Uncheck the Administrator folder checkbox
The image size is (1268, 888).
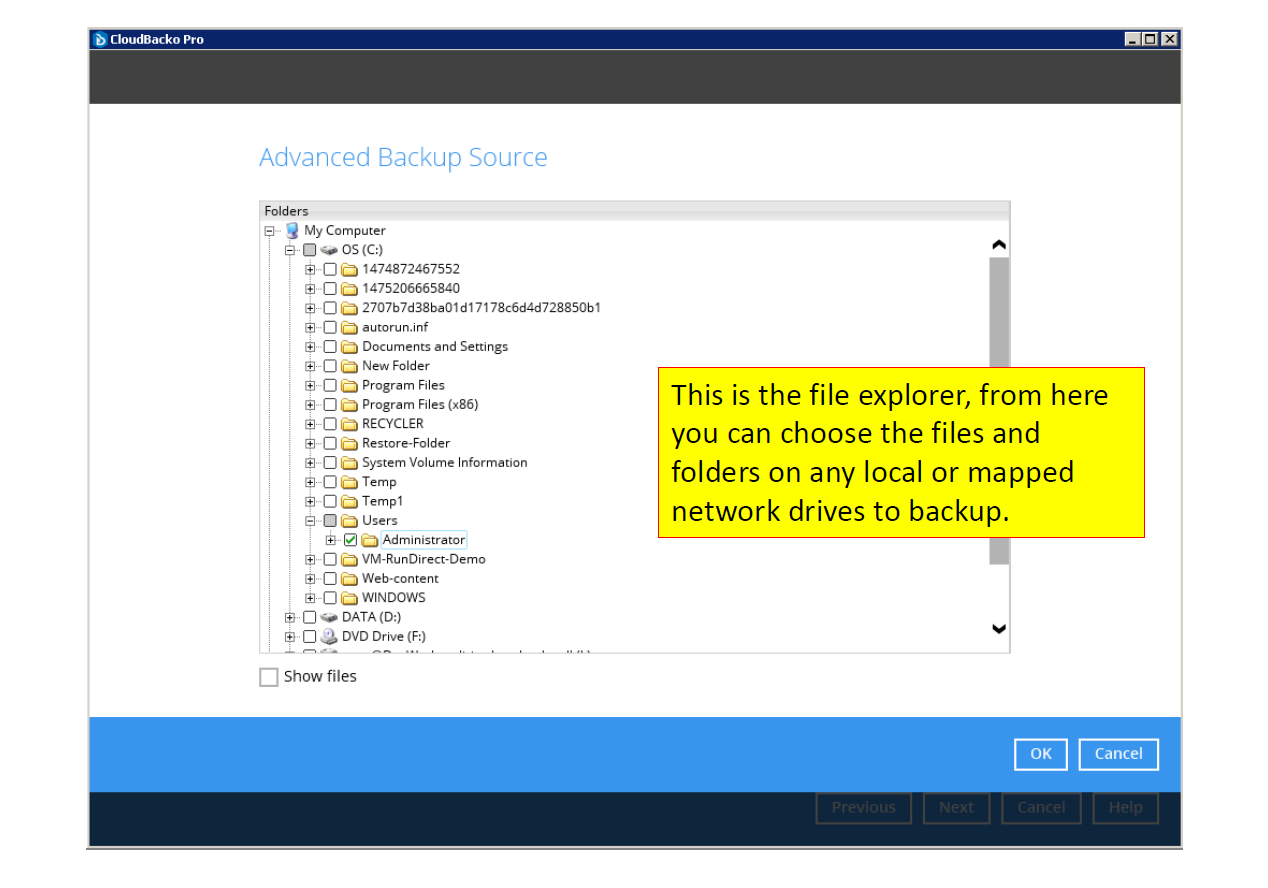[350, 539]
